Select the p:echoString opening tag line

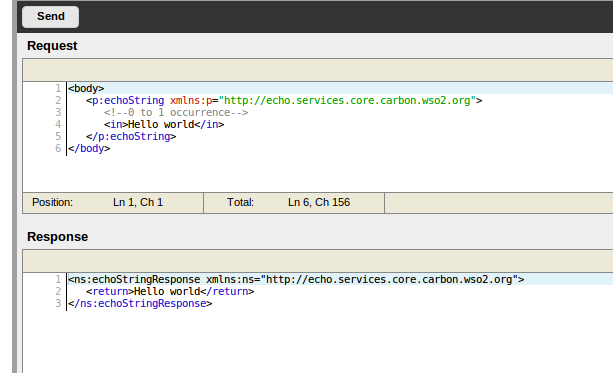pos(284,100)
